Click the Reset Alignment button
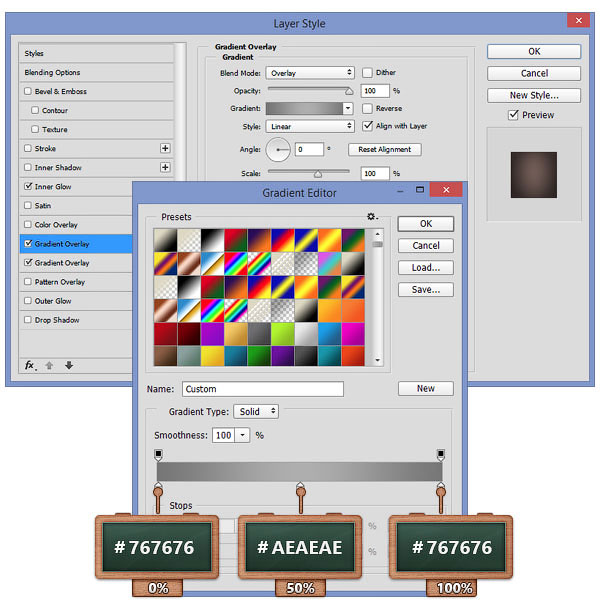The width and height of the screenshot is (600, 600). 385,150
